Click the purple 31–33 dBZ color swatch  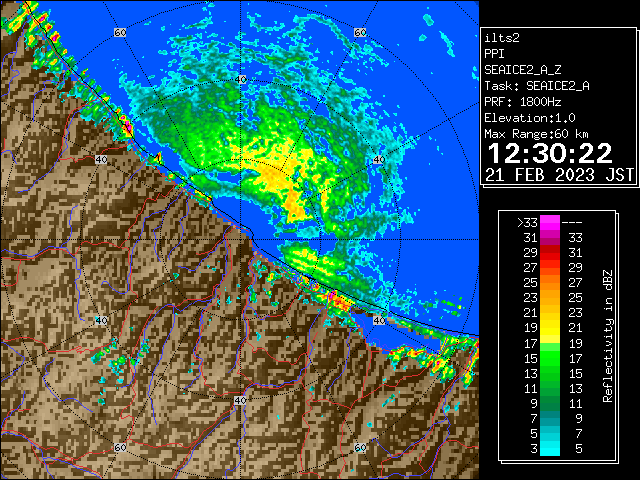coord(550,238)
